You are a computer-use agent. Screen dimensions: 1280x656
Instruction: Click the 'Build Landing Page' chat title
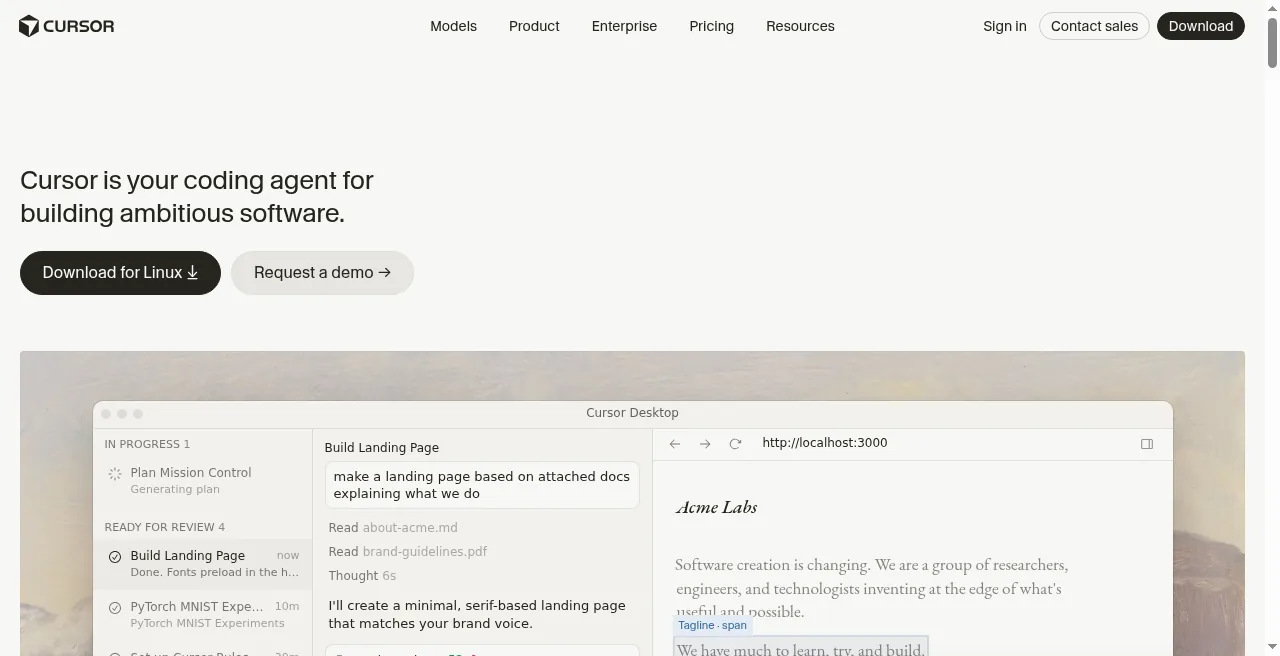pos(381,448)
